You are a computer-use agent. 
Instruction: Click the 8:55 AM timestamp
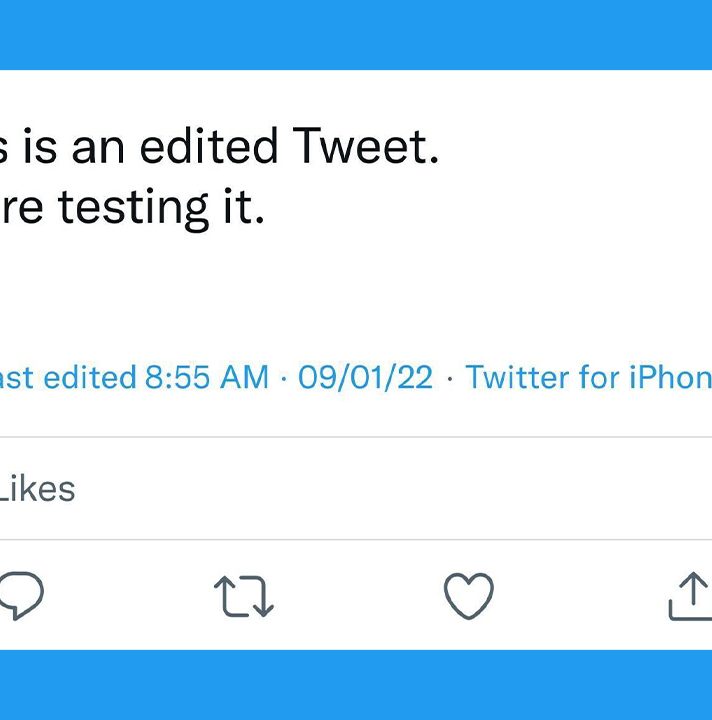click(207, 377)
